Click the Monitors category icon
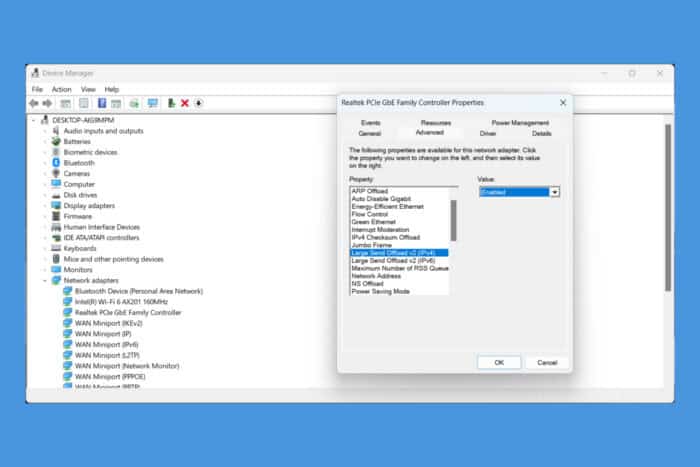The width and height of the screenshot is (700, 467). pyautogui.click(x=56, y=270)
